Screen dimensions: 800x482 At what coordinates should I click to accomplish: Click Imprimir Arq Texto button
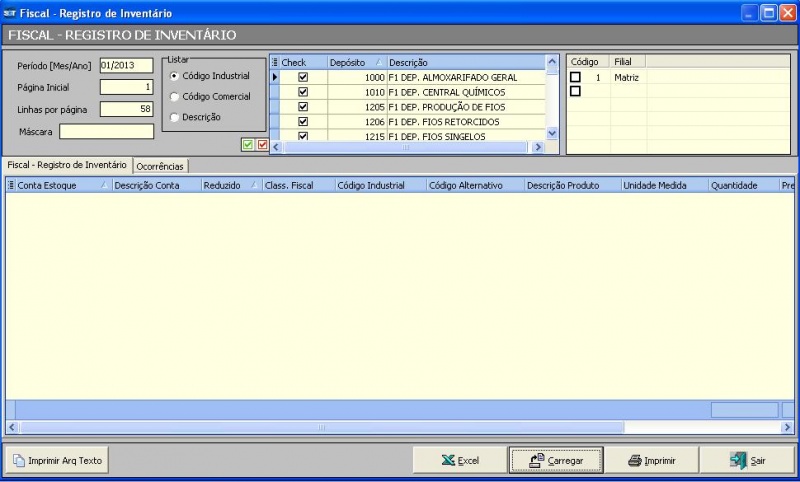[x=56, y=461]
